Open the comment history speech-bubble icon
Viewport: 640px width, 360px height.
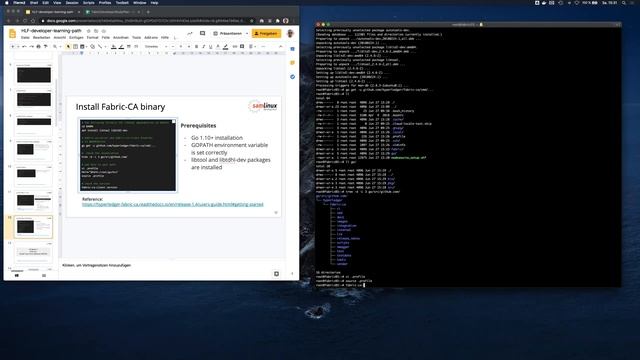pyautogui.click(x=202, y=33)
